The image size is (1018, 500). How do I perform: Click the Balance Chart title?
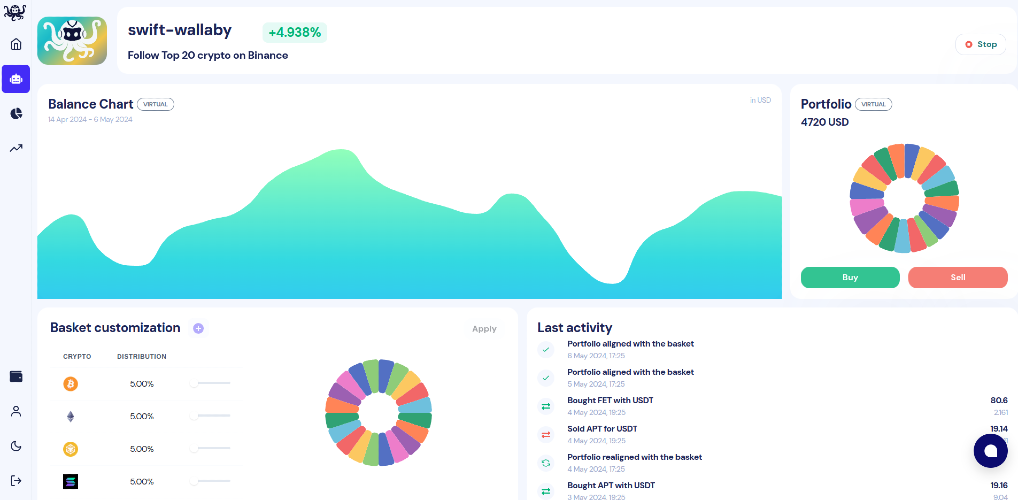91,104
